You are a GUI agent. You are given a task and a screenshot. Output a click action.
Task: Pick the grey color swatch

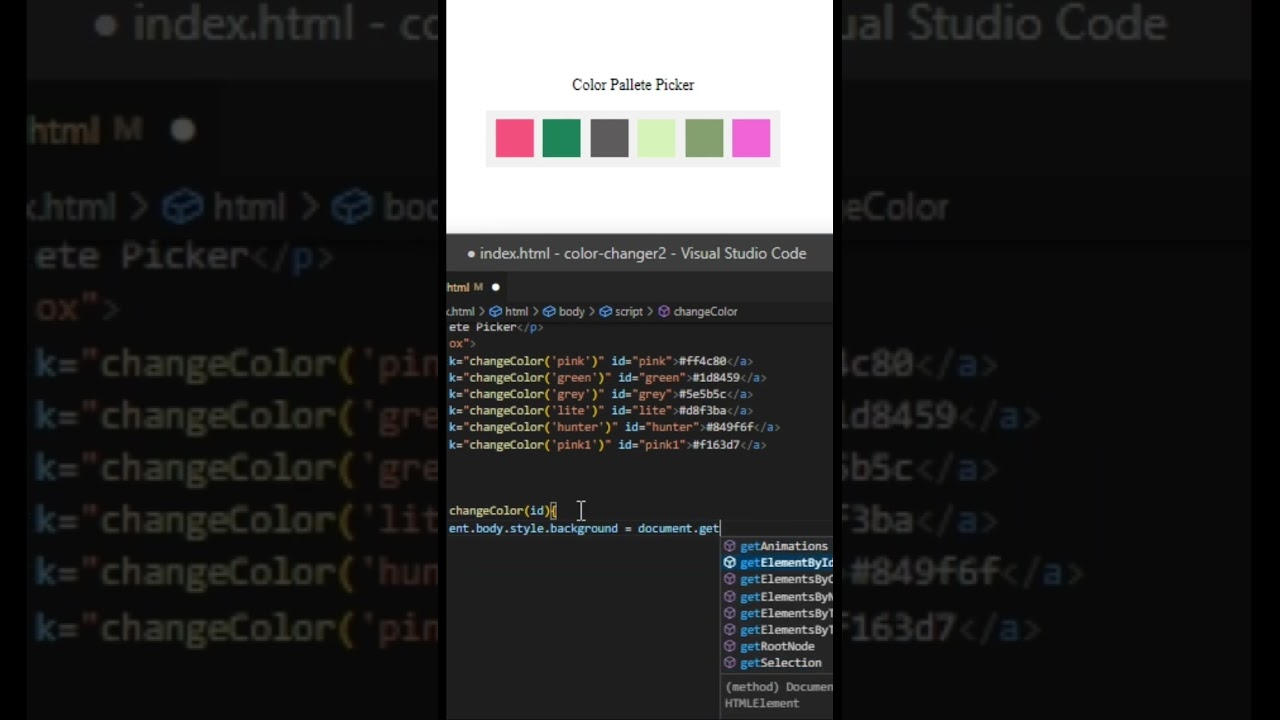click(x=609, y=138)
